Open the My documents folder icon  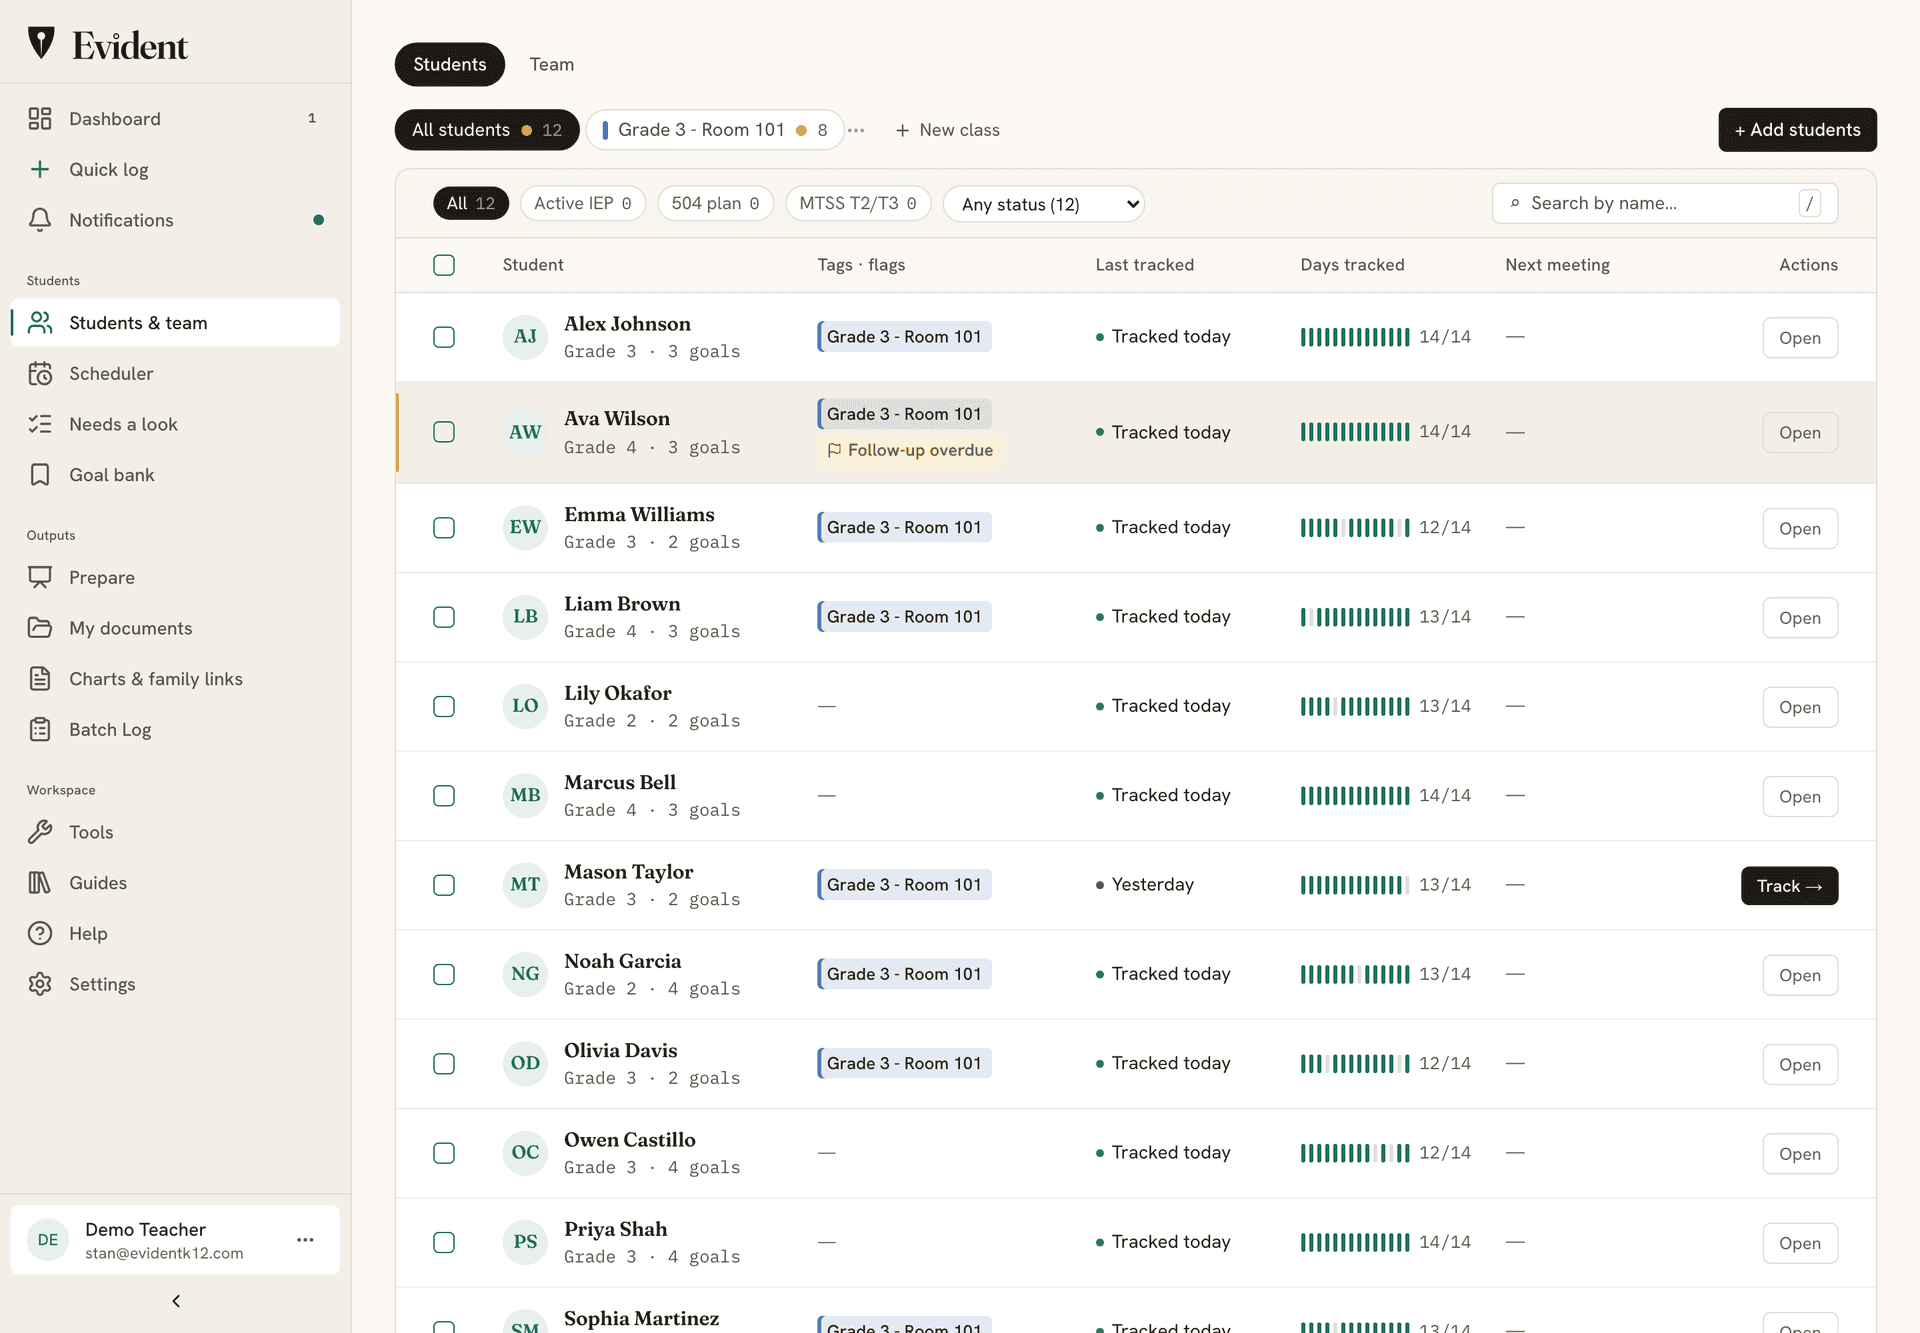click(40, 628)
